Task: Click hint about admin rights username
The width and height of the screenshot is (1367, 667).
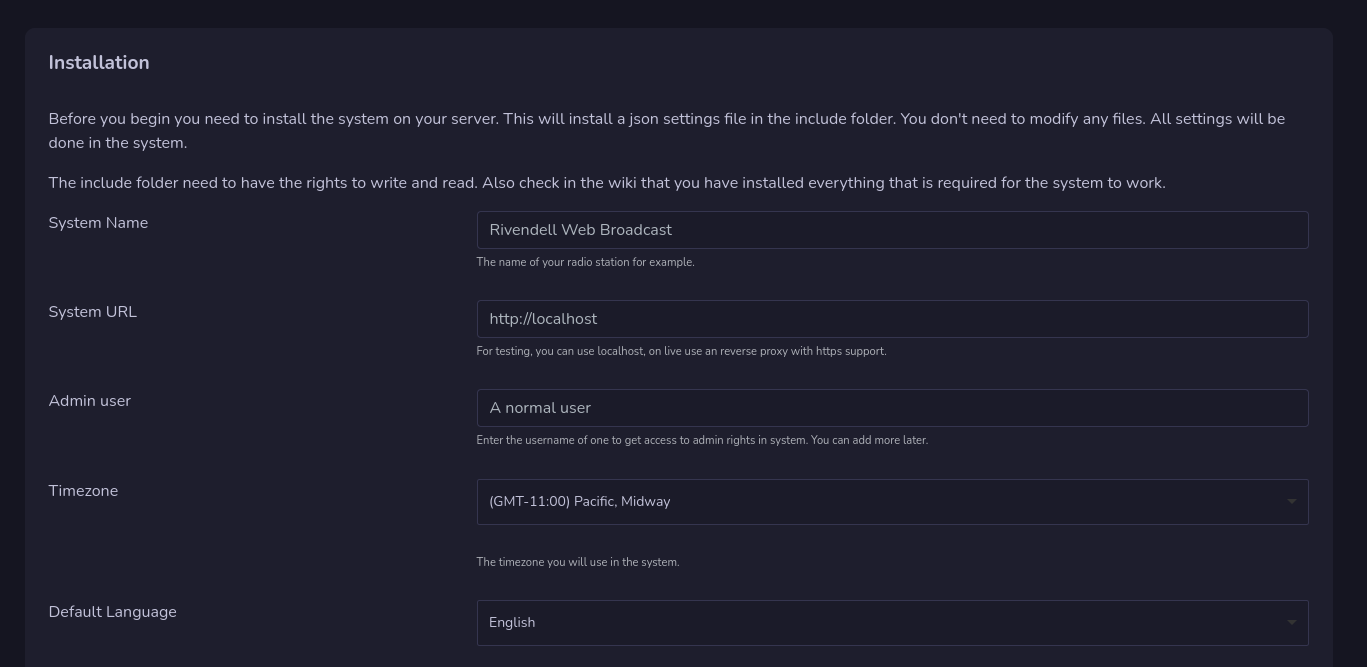Action: click(702, 440)
